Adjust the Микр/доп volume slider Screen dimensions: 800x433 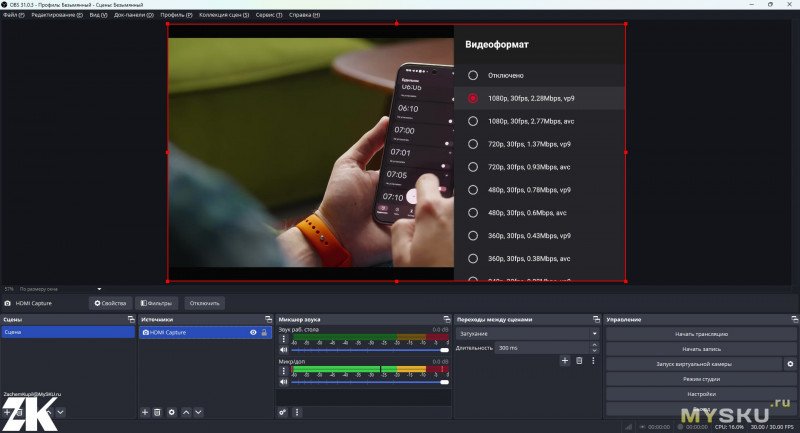370,381
